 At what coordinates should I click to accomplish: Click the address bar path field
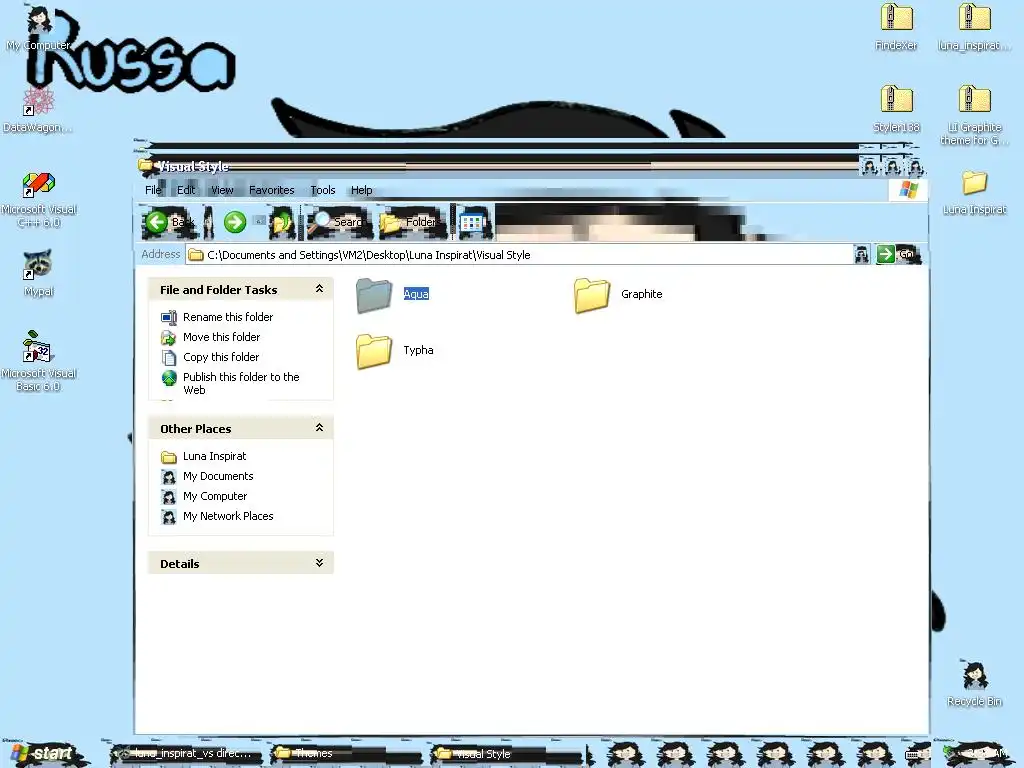(520, 255)
